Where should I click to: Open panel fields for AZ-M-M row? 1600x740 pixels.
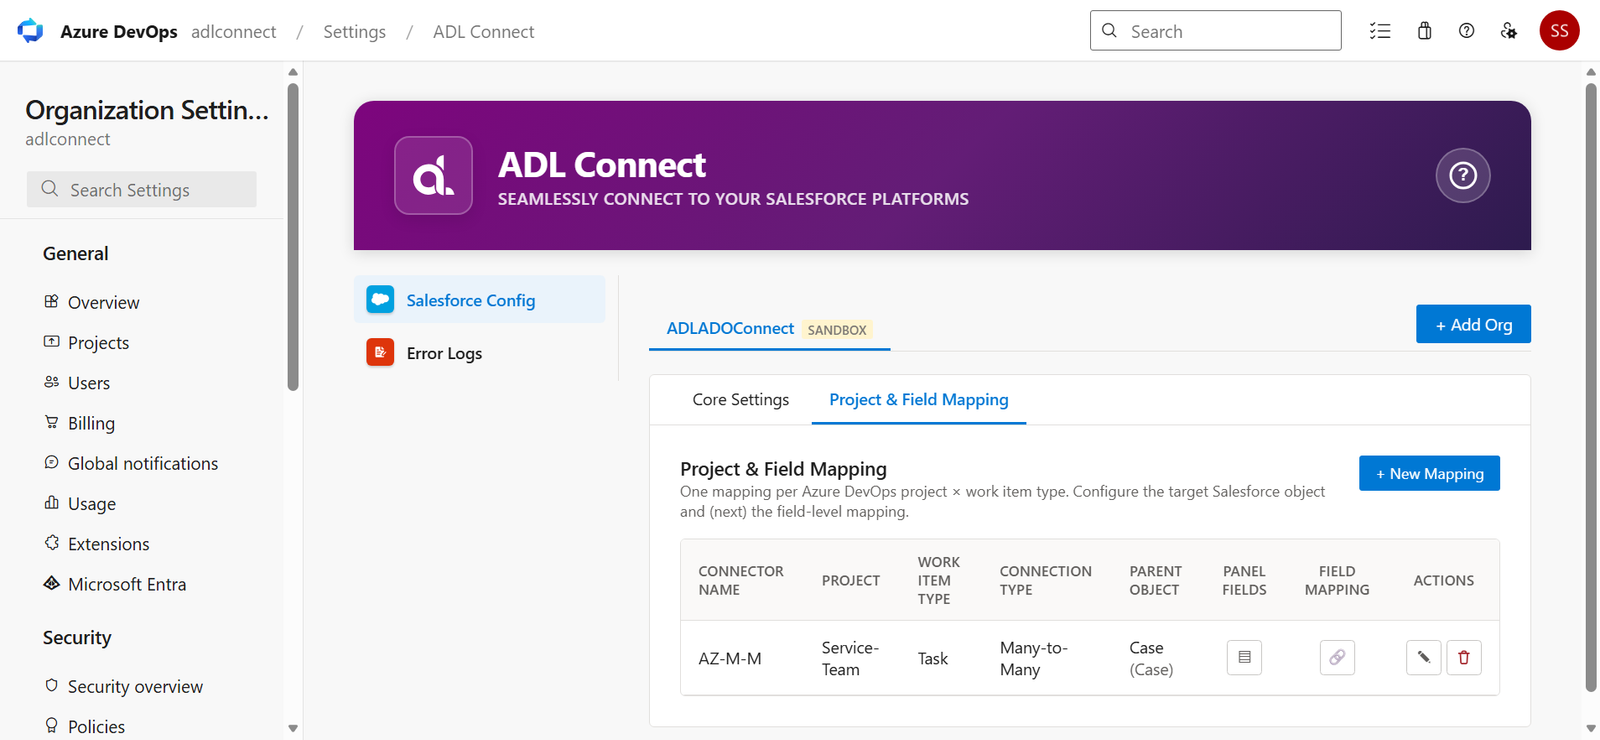click(x=1244, y=657)
